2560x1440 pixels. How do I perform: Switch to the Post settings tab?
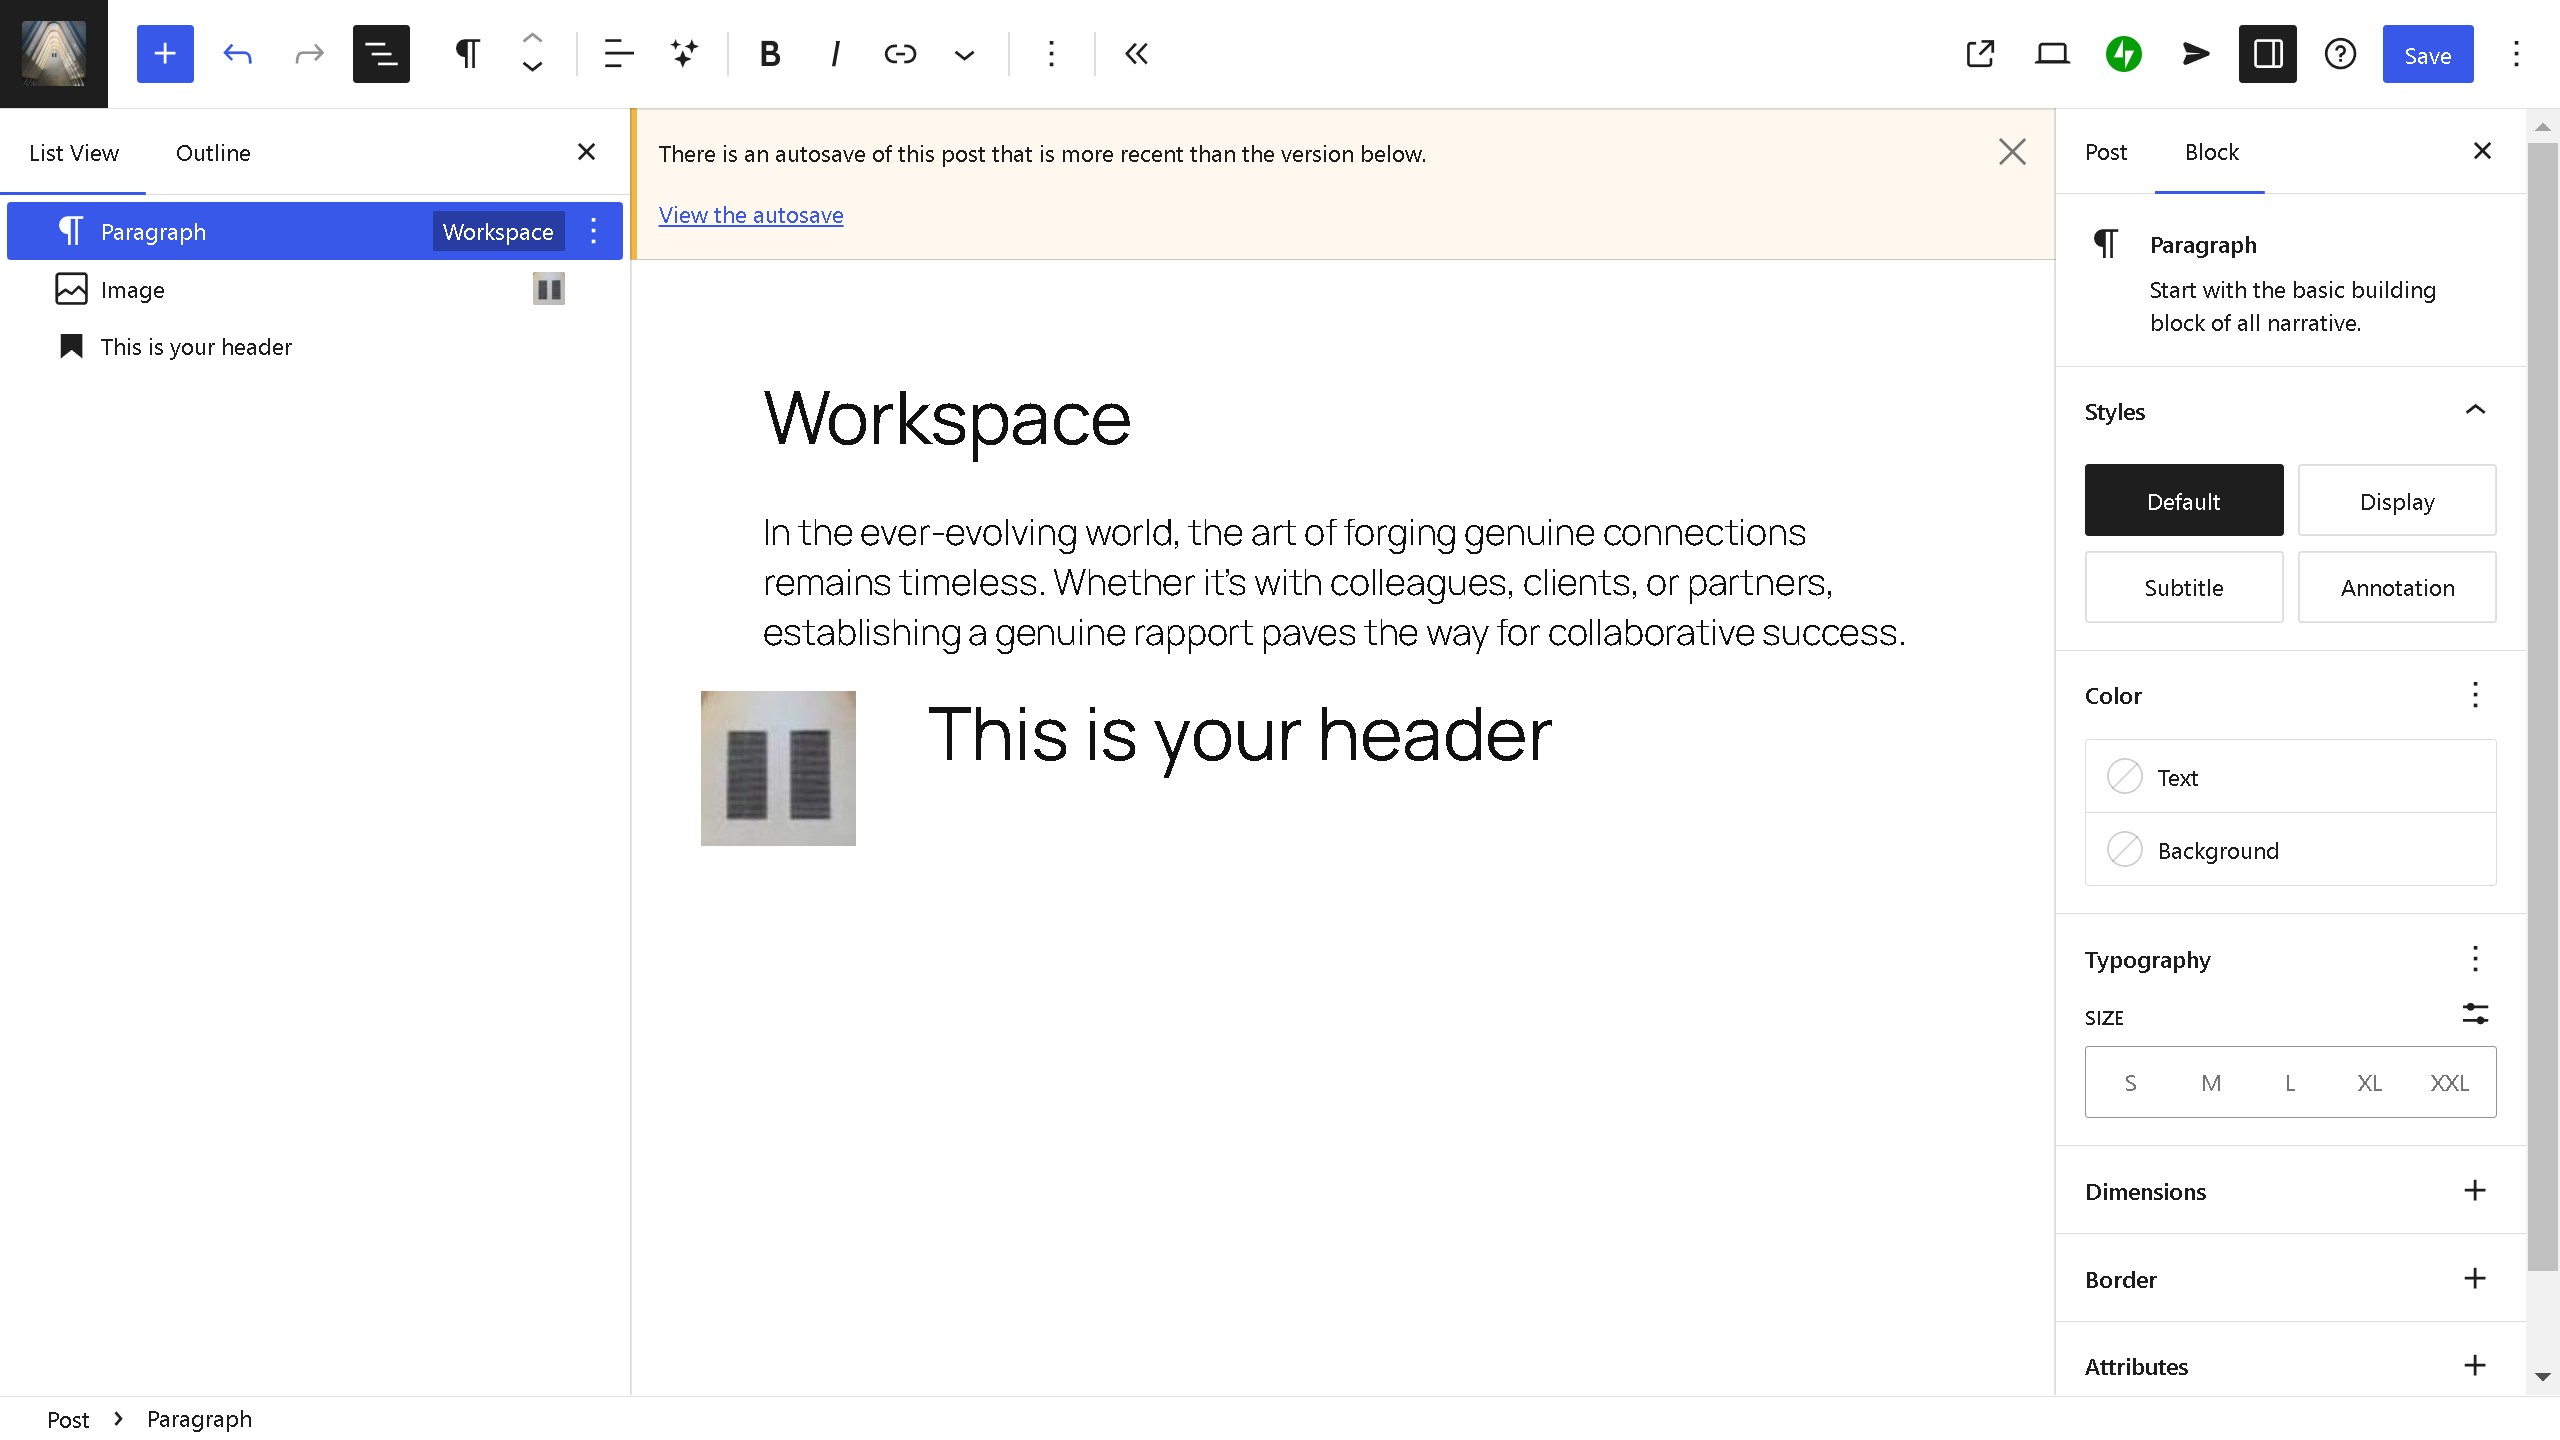tap(2105, 152)
